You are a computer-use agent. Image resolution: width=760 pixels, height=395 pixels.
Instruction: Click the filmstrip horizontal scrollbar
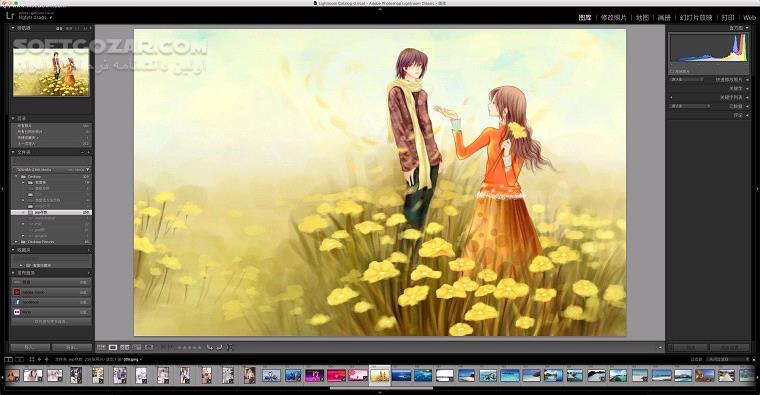click(x=381, y=388)
